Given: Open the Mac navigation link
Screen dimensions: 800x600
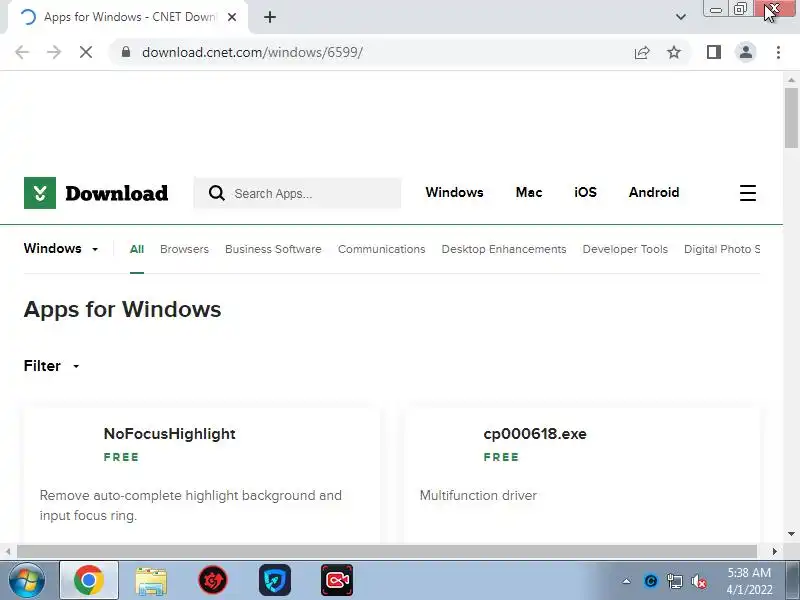Looking at the screenshot, I should 529,192.
